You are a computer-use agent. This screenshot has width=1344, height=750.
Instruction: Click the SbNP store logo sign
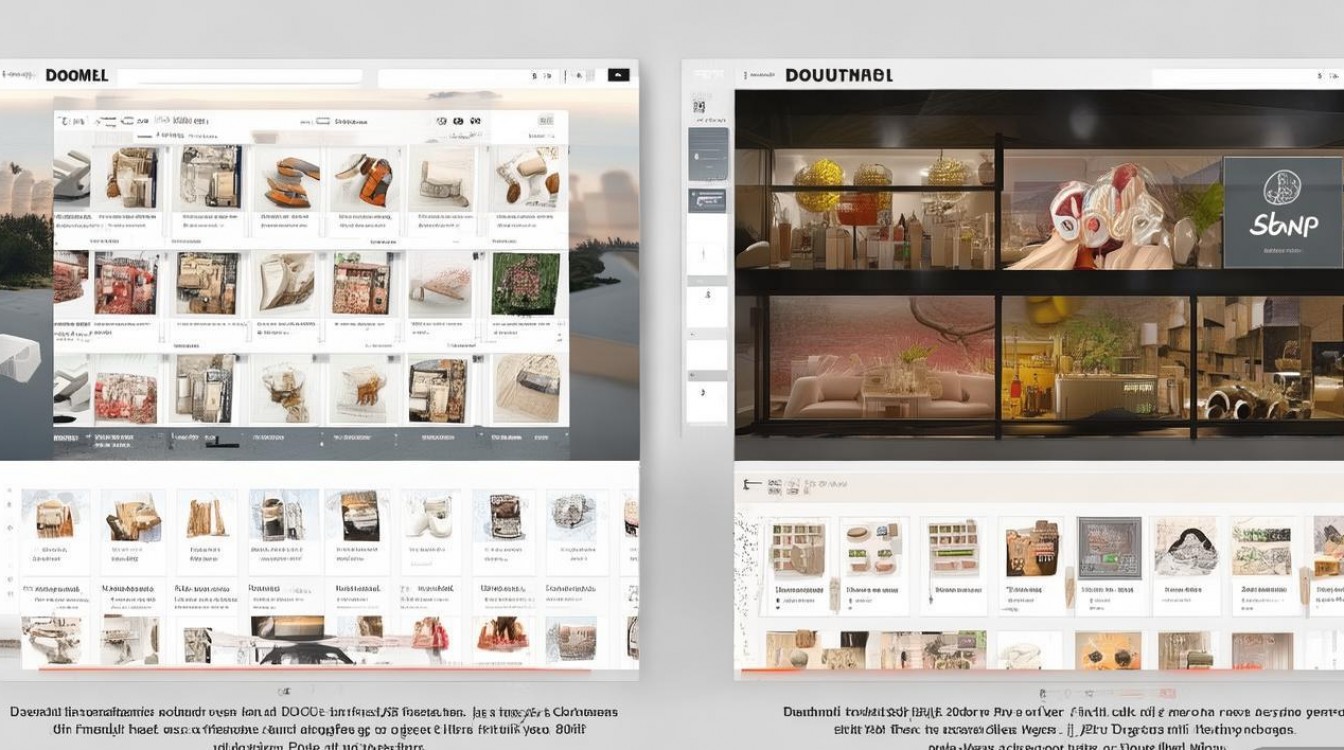pyautogui.click(x=1282, y=211)
